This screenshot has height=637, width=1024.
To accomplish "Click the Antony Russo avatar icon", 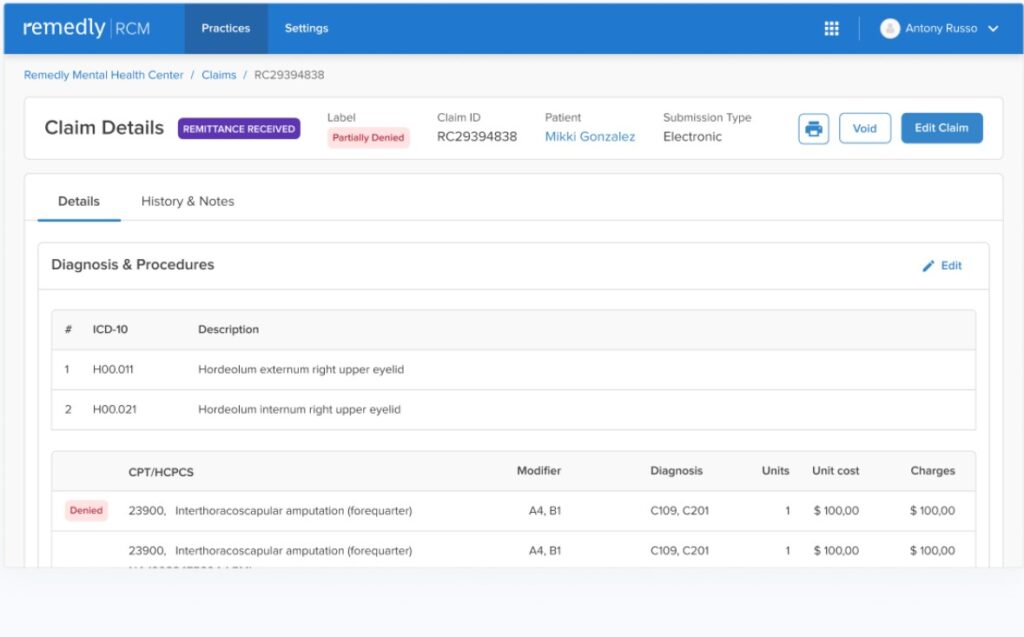I will 890,28.
